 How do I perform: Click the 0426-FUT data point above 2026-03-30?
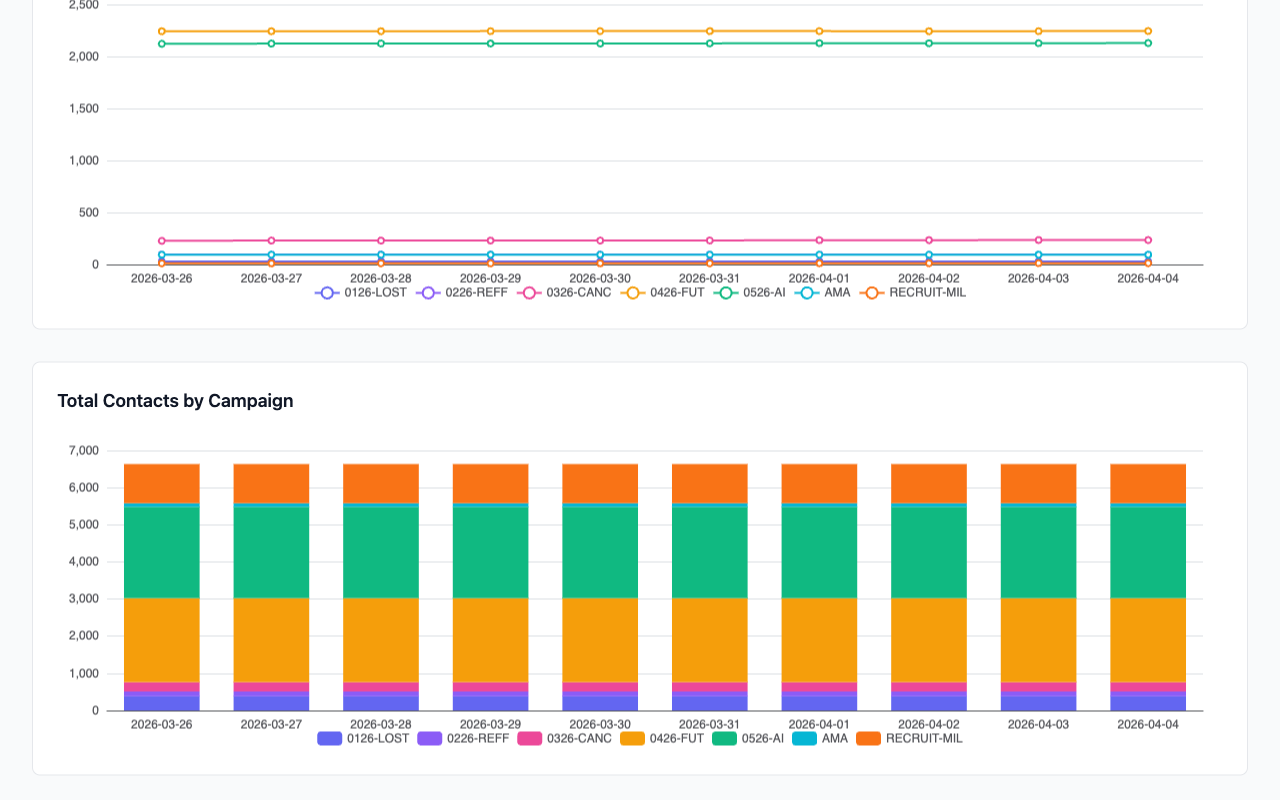point(600,30)
